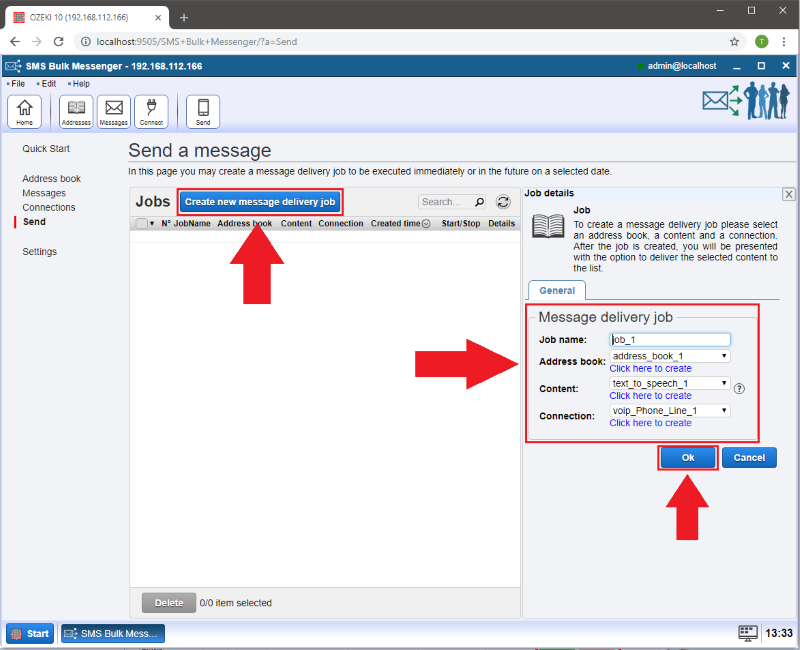The height and width of the screenshot is (650, 800).
Task: Click the Send phone icon
Action: 203,111
